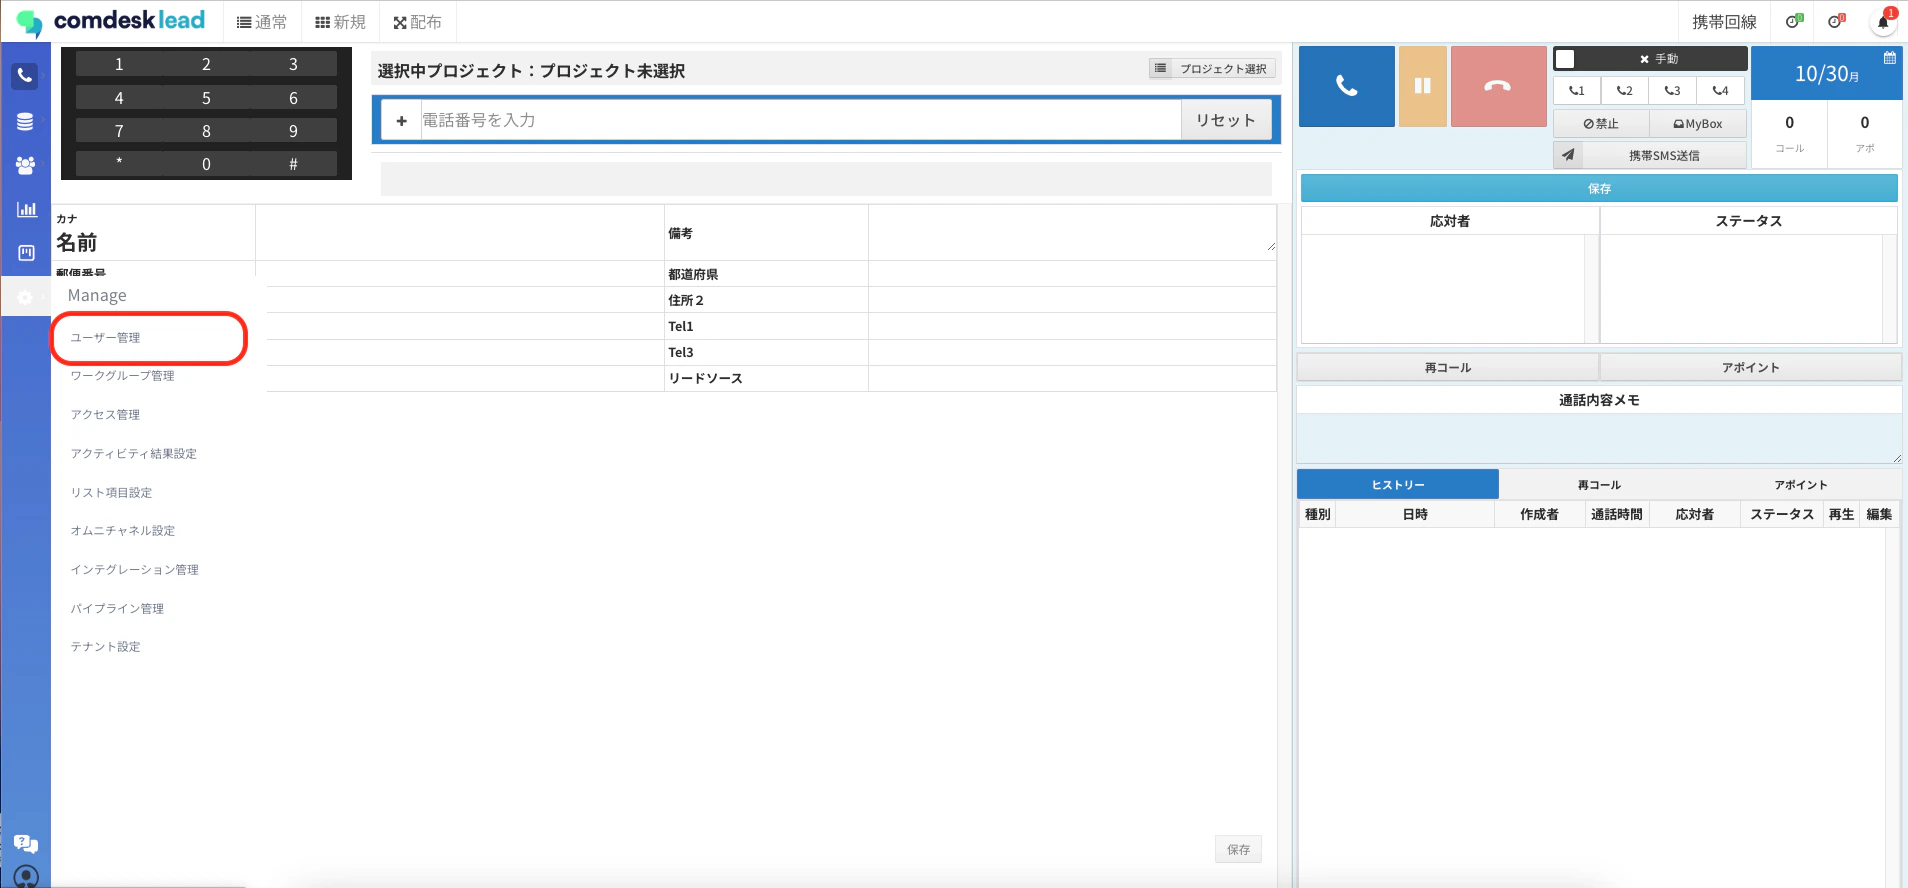Screen dimensions: 1908x888
Task: Click the 携帯回線 label in header
Action: pyautogui.click(x=1724, y=22)
